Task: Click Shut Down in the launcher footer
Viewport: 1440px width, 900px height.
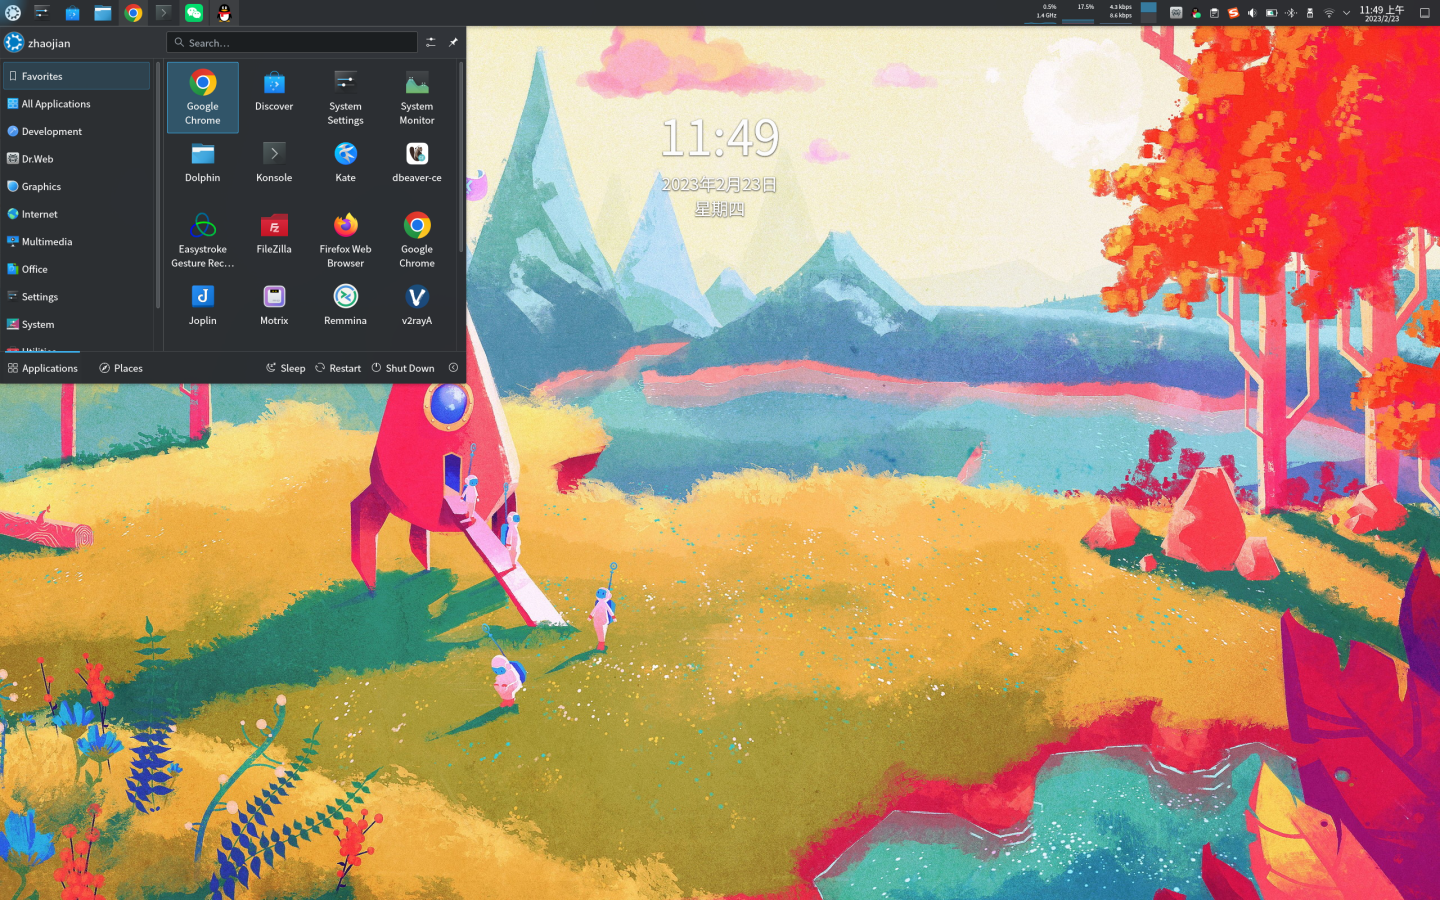Action: click(403, 368)
